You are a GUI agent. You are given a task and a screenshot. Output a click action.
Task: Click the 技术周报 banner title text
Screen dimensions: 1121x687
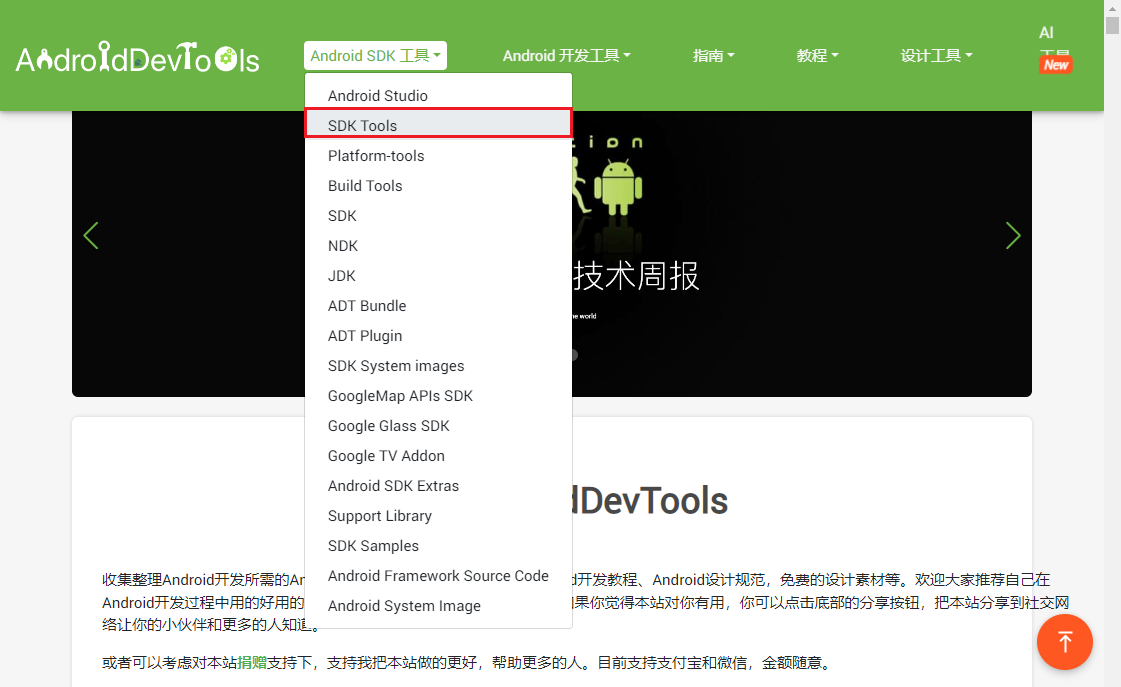[x=636, y=276]
